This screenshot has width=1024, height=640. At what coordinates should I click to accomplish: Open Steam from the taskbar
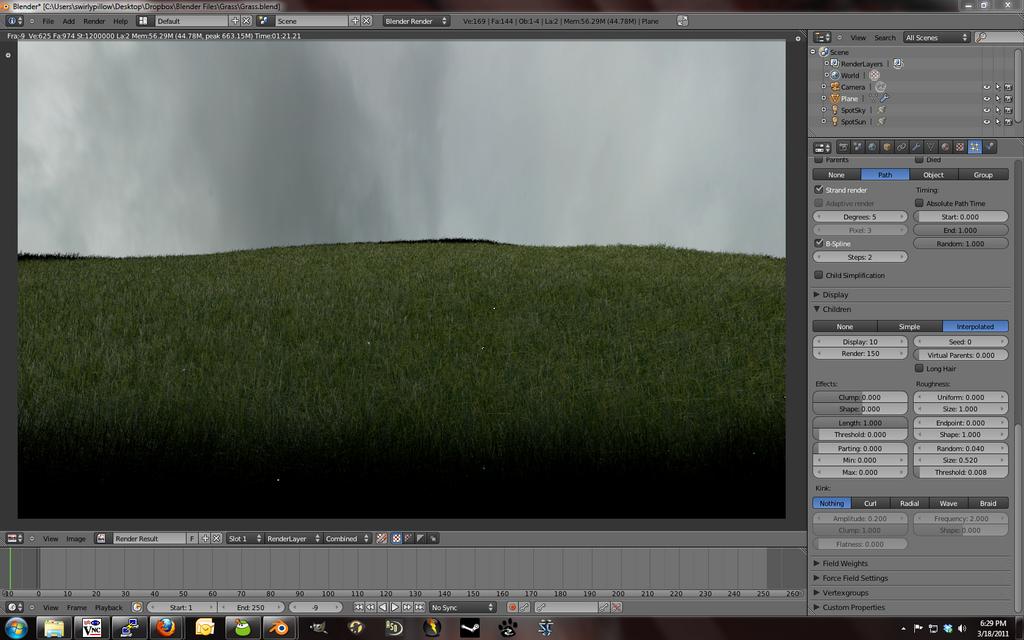click(x=470, y=628)
